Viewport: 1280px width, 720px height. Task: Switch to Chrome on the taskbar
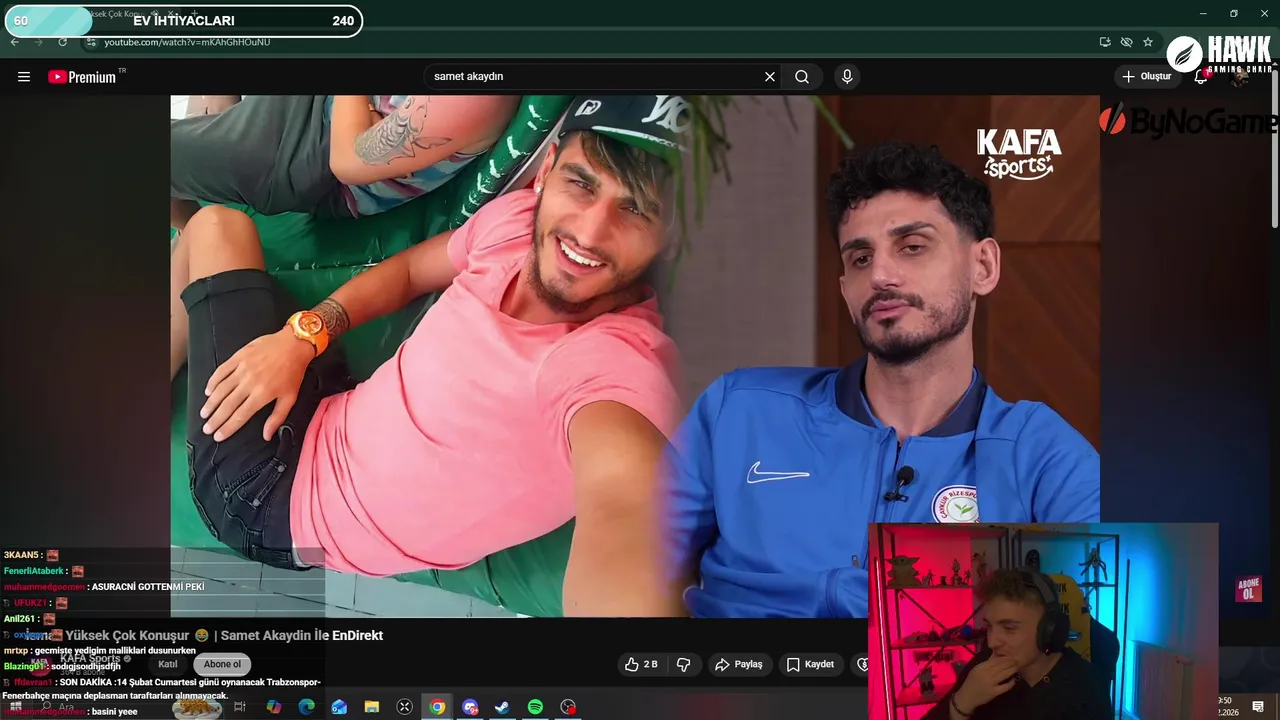pos(437,707)
